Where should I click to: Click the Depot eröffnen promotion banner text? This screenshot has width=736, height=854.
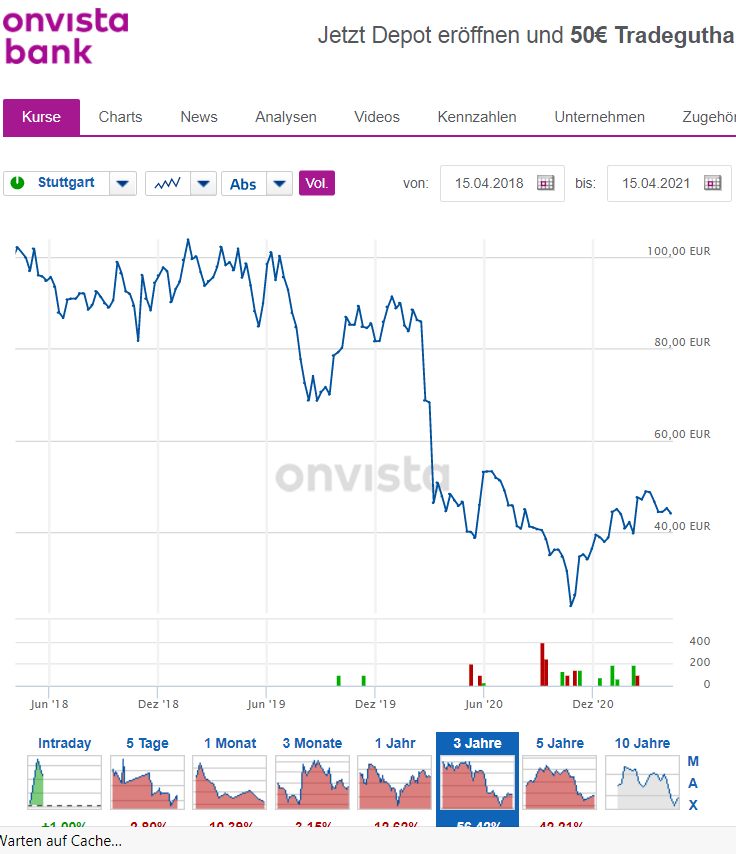pos(526,36)
